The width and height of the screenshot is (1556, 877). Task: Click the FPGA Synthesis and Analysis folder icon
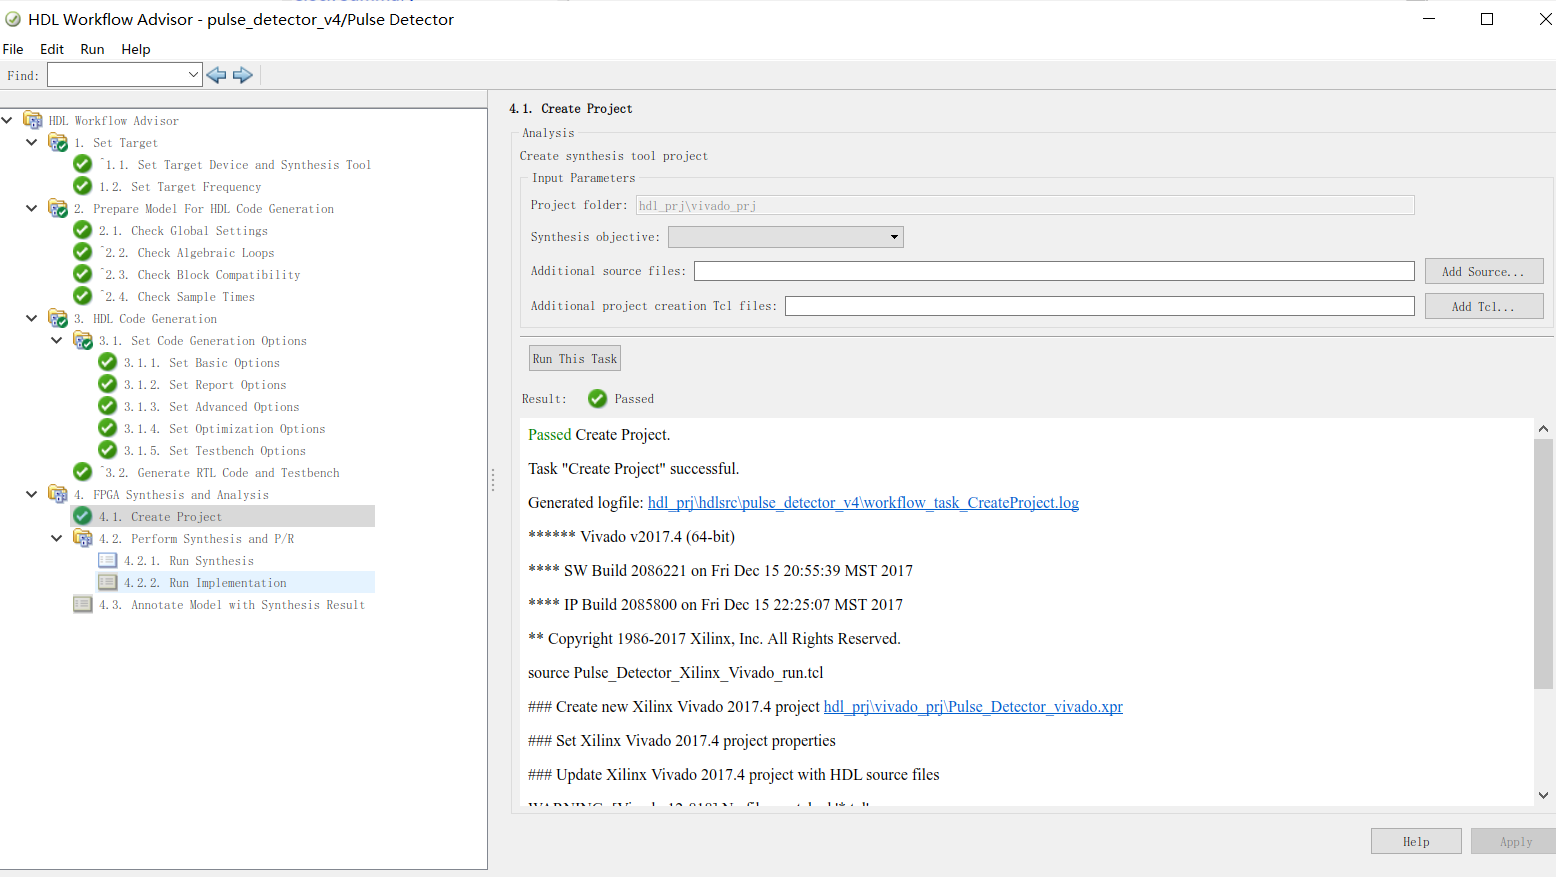pyautogui.click(x=58, y=494)
